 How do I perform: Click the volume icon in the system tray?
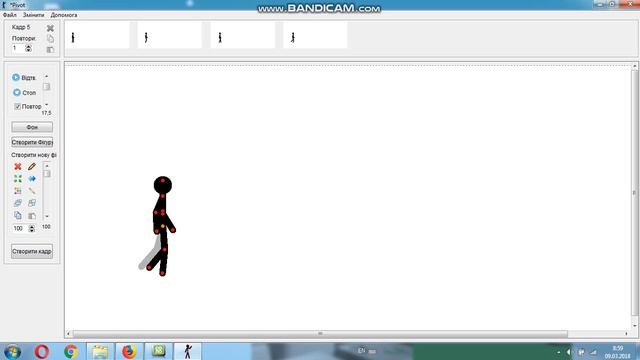569,352
